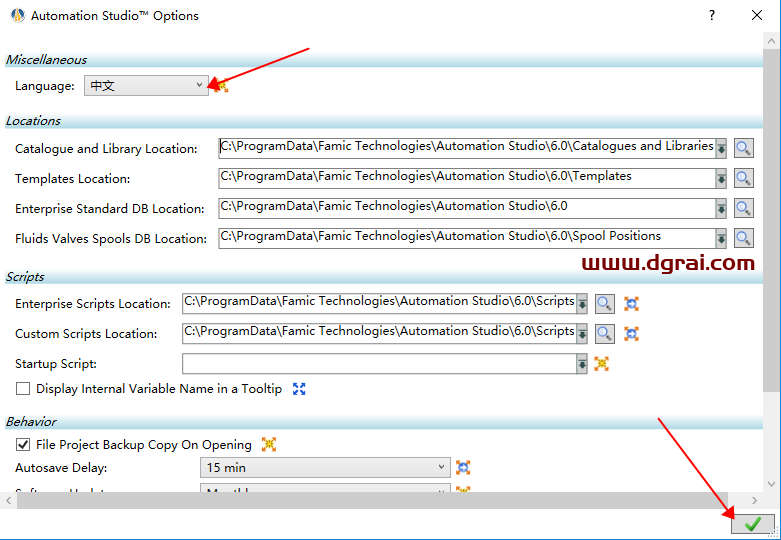The width and height of the screenshot is (781, 540).
Task: Expand Fluids Valves Spools DB Location dropdown
Action: click(721, 238)
